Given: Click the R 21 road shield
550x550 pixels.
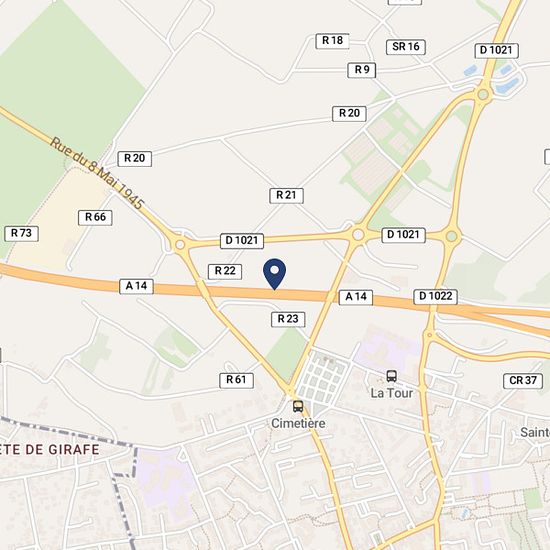Looking at the screenshot, I should pos(286,195).
